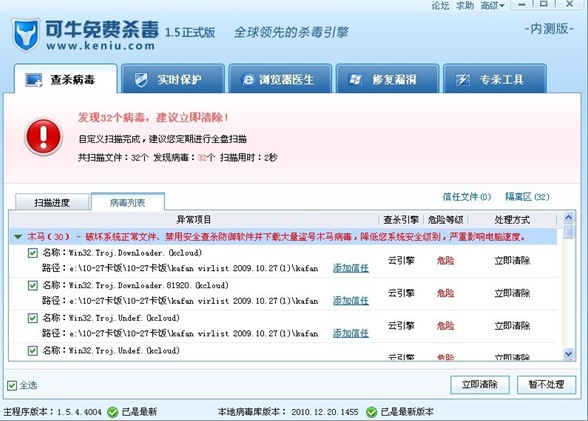Click the virus list scrollbar thumb
The image size is (588, 421).
[568, 231]
